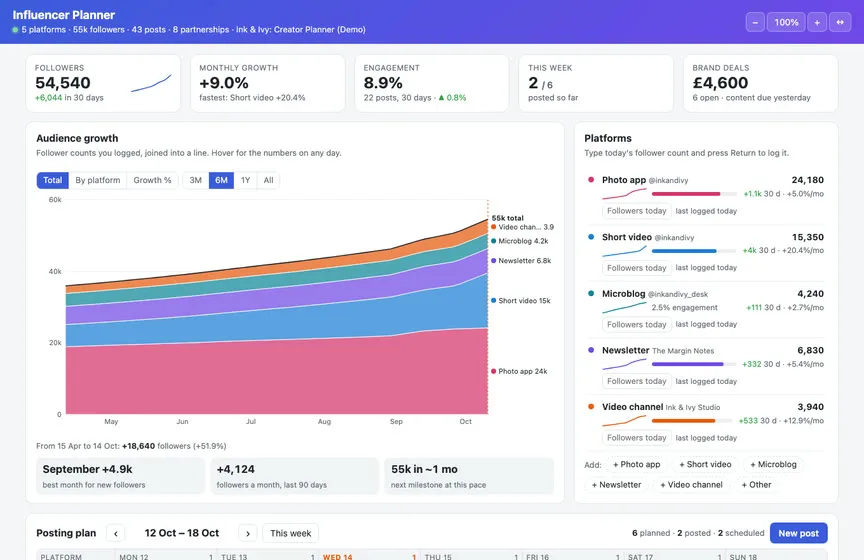Click the Short video blue progress bar

pyautogui.click(x=694, y=251)
